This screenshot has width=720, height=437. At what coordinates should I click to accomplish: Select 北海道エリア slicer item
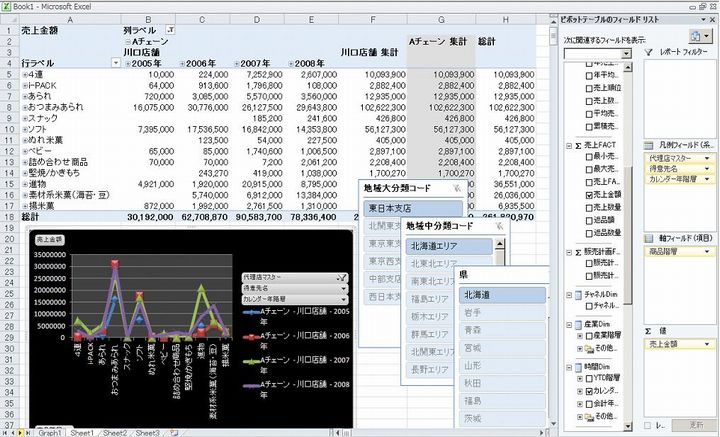[449, 247]
